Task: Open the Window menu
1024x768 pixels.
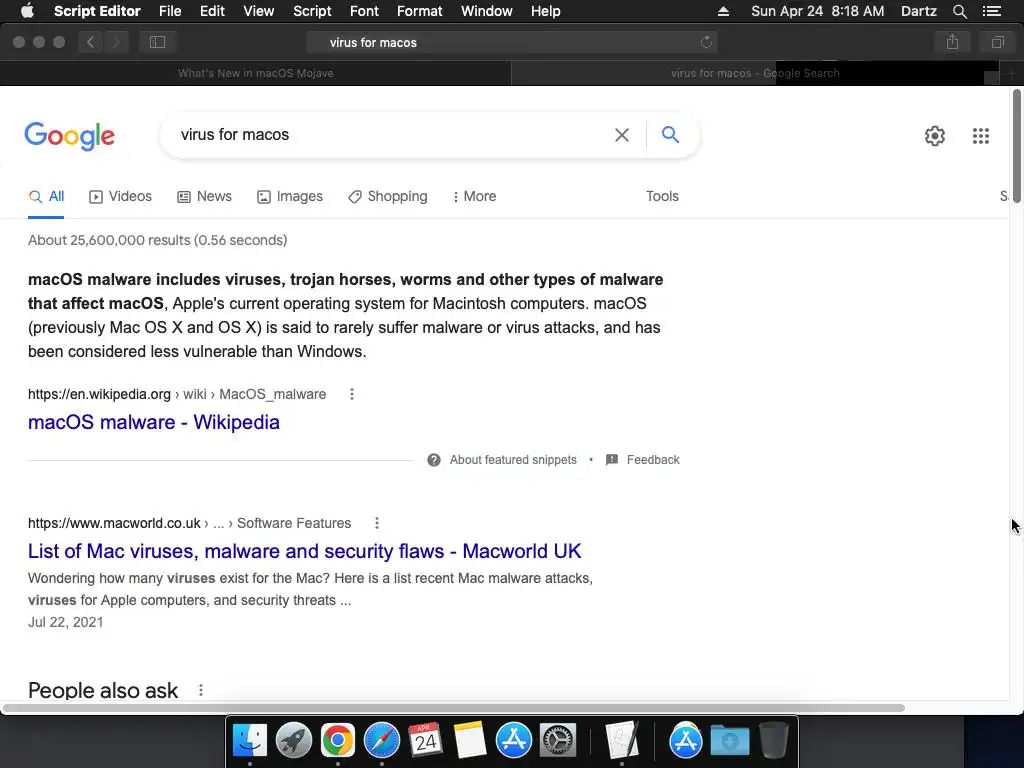Action: coord(487,11)
